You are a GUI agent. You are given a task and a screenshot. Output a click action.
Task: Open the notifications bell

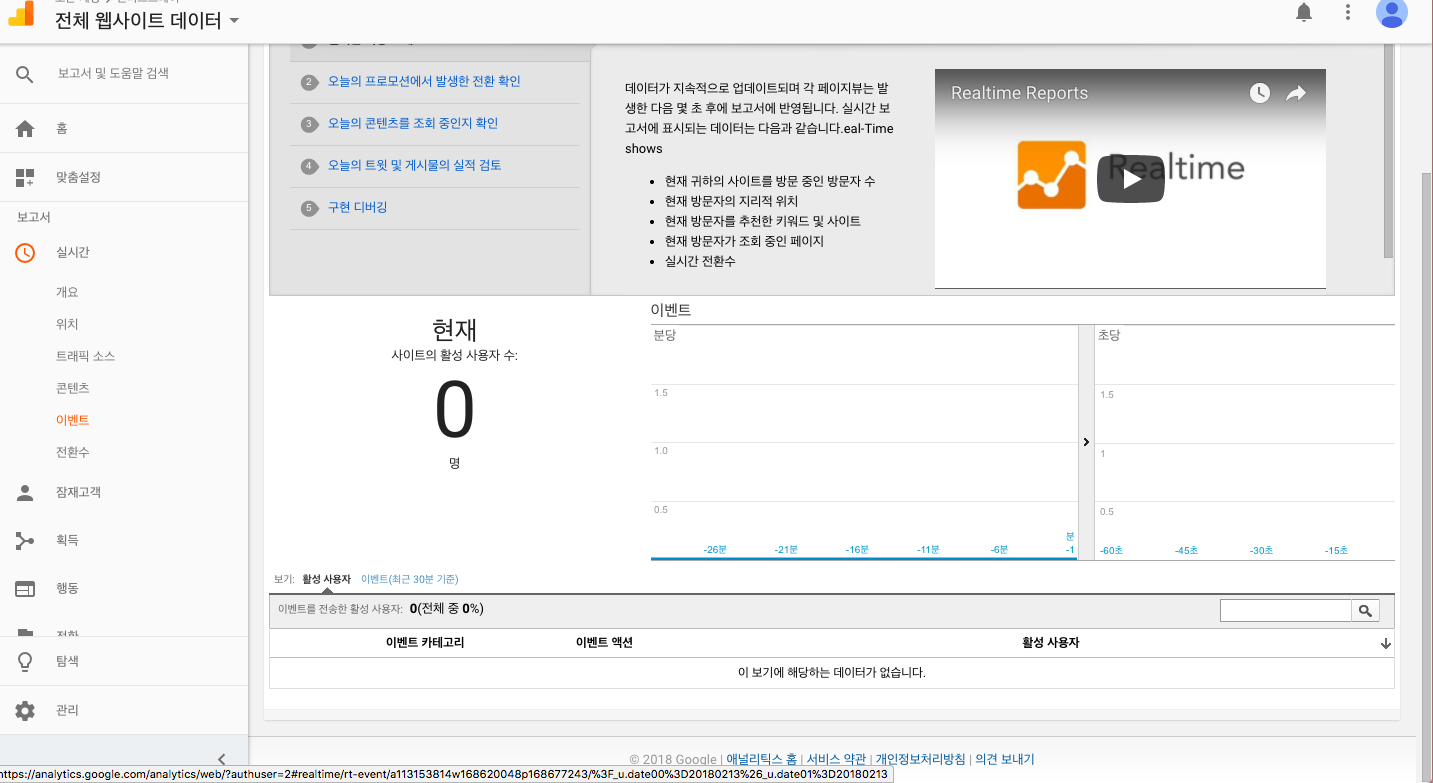1304,12
